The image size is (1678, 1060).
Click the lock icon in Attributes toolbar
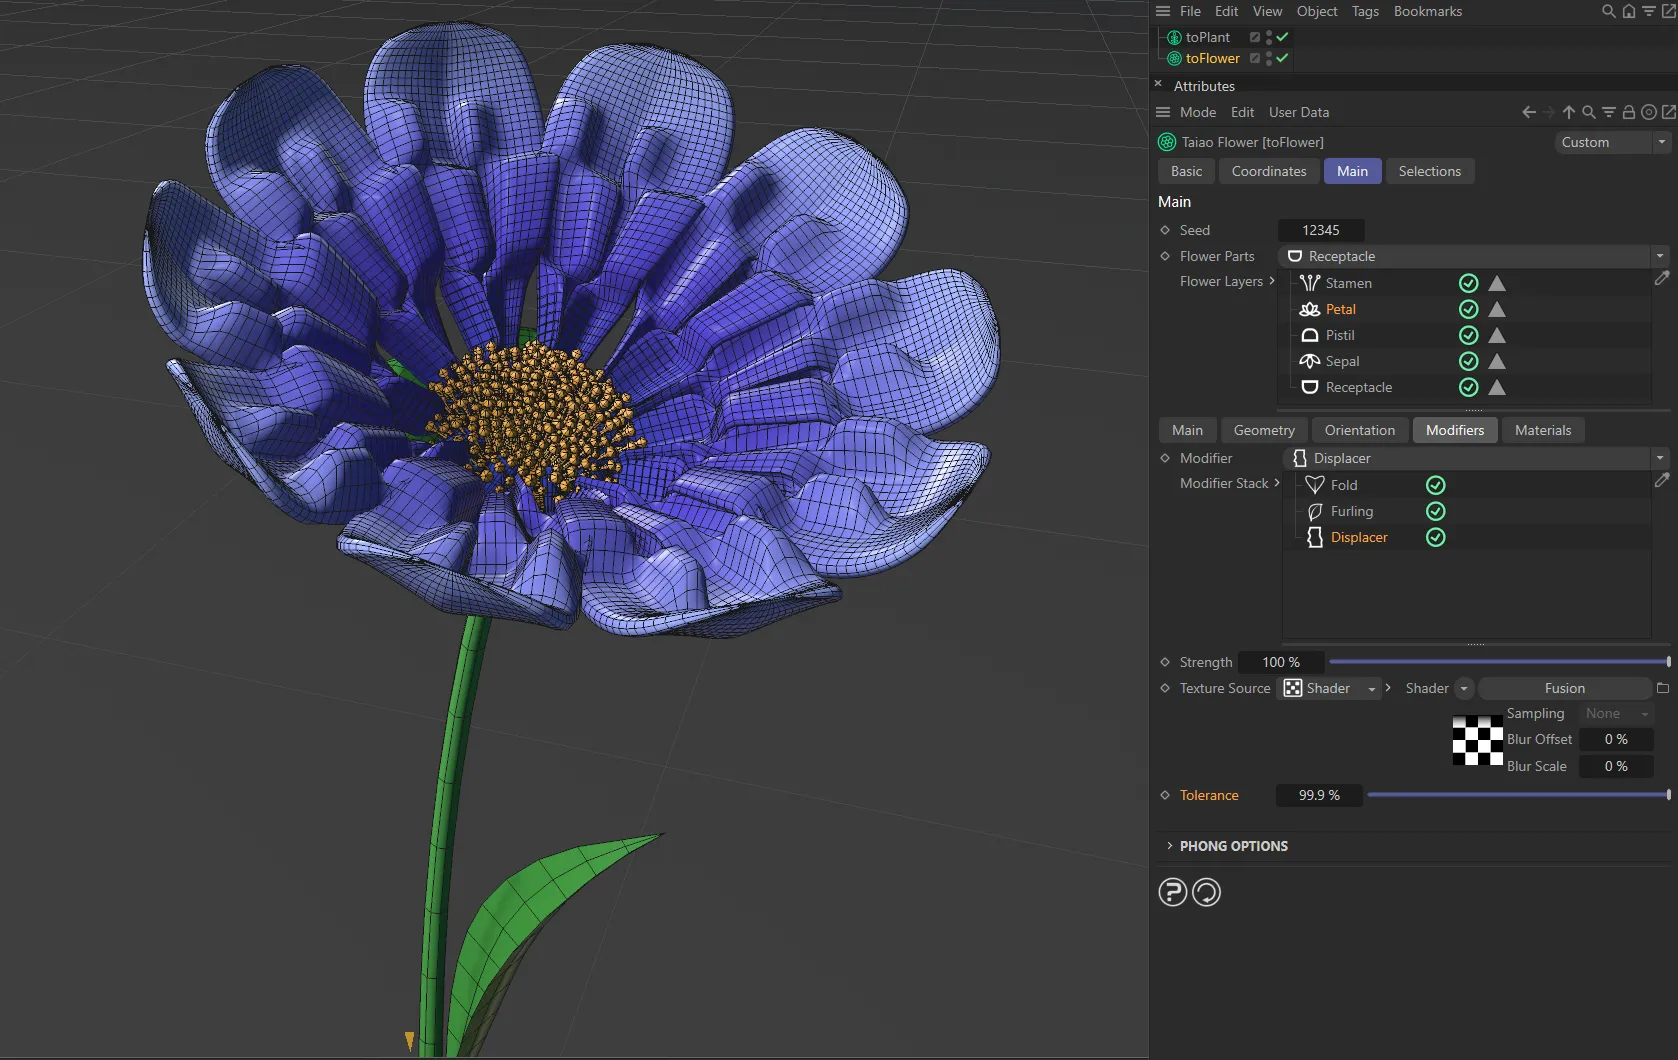1628,112
